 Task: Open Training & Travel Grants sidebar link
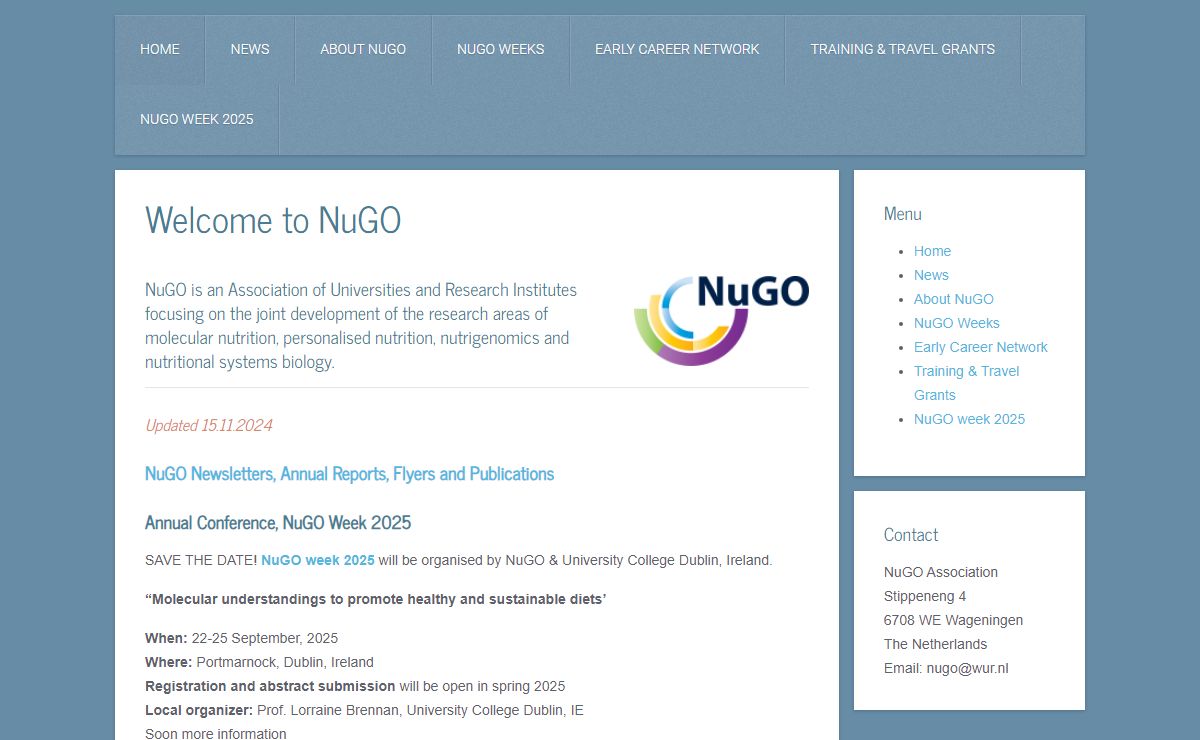pyautogui.click(x=966, y=383)
